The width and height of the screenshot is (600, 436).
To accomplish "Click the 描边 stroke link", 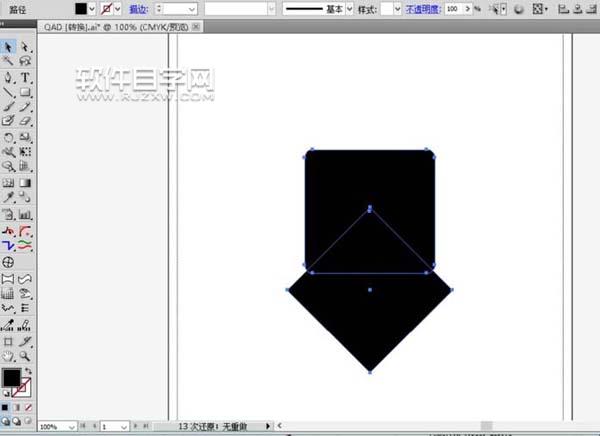I will (x=139, y=8).
